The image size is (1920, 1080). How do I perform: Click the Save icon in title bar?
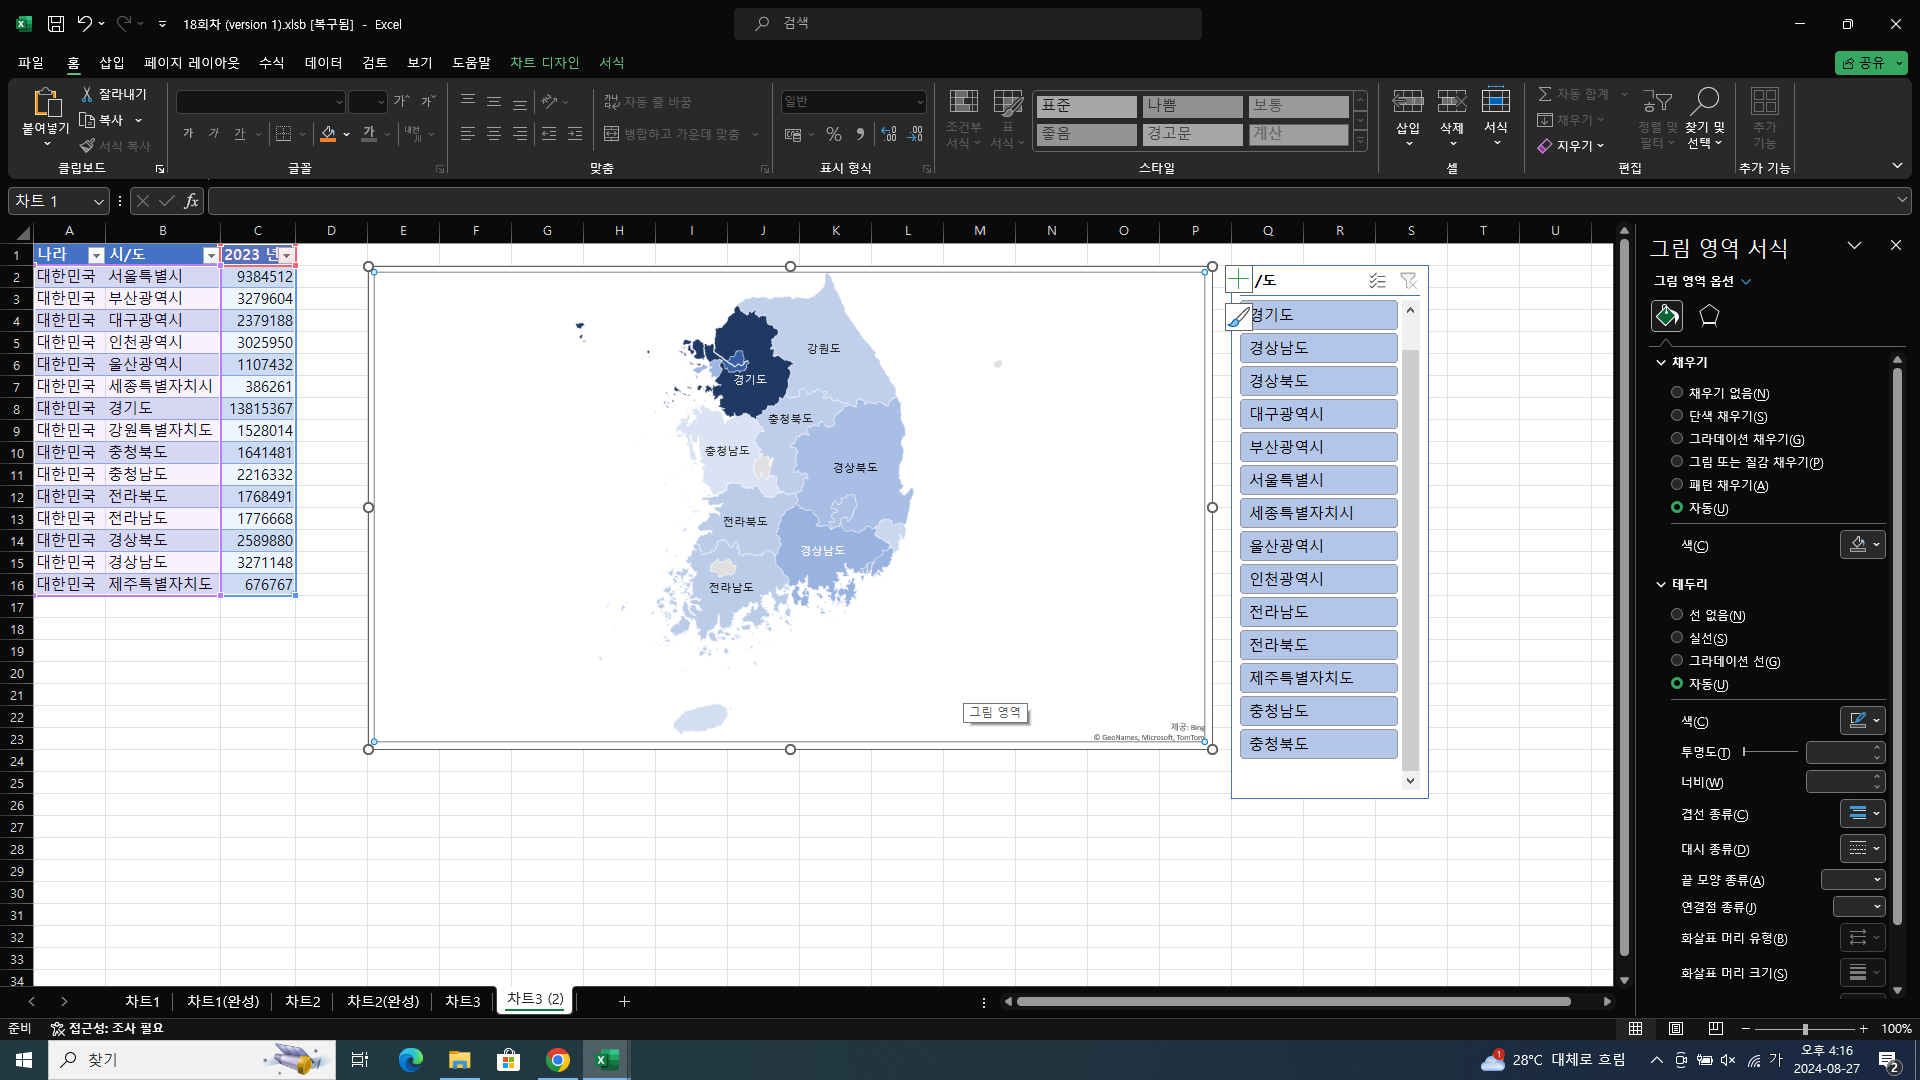pos(56,24)
